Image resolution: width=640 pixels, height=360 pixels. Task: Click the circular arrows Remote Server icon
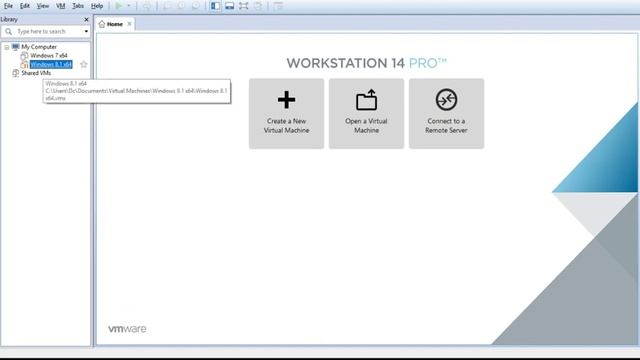pyautogui.click(x=446, y=100)
